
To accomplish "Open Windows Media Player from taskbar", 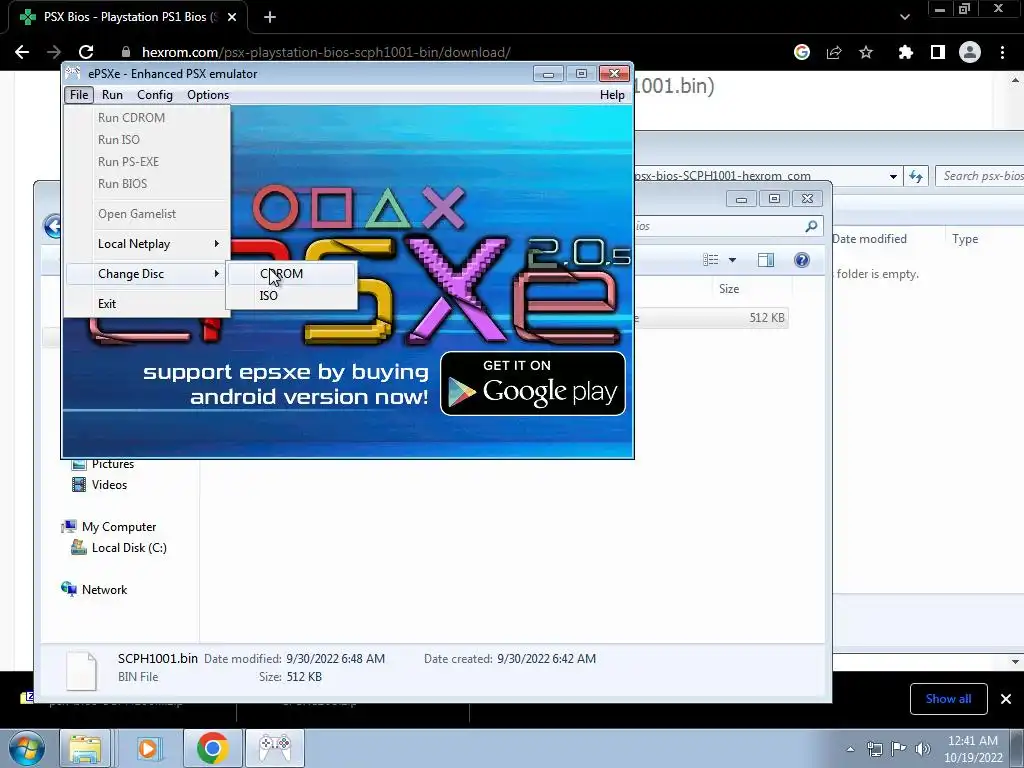I will (x=148, y=748).
